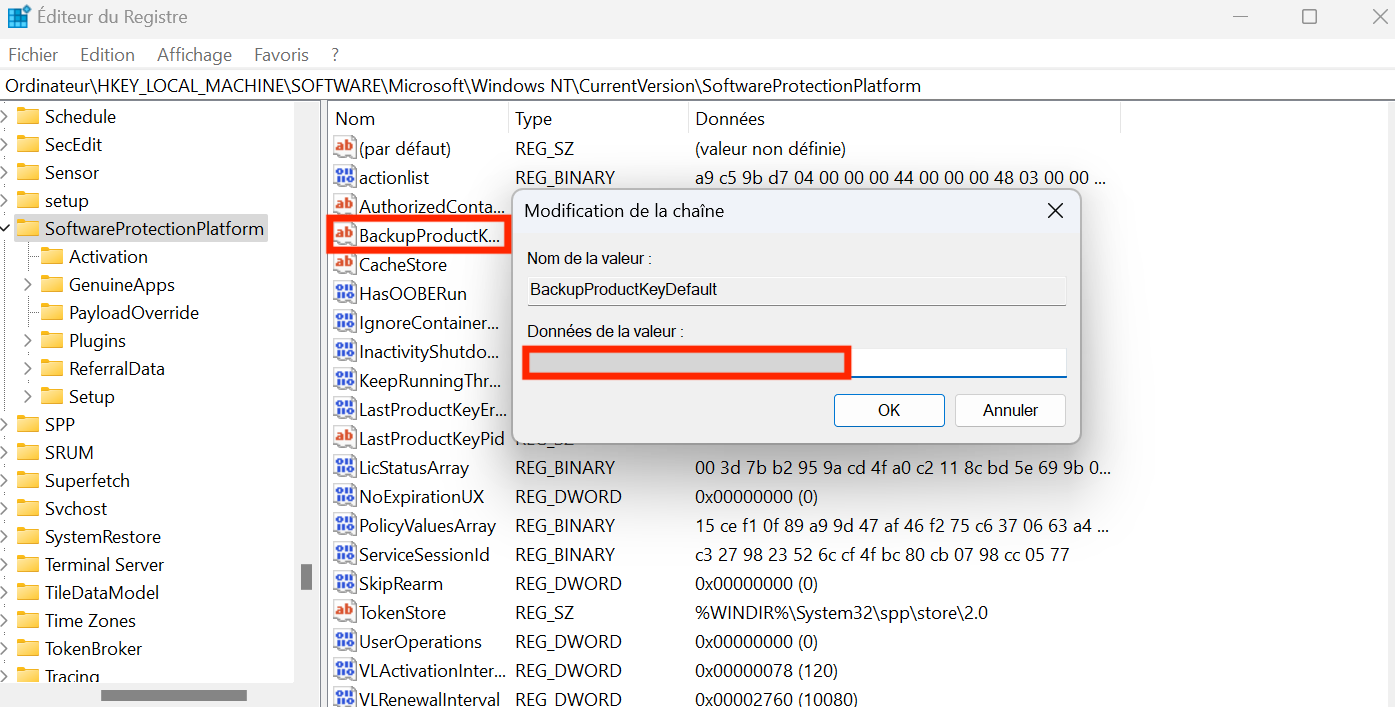Click the binary icon next to ServiceSessionId
Viewport: 1395px width, 707px height.
pyautogui.click(x=344, y=554)
